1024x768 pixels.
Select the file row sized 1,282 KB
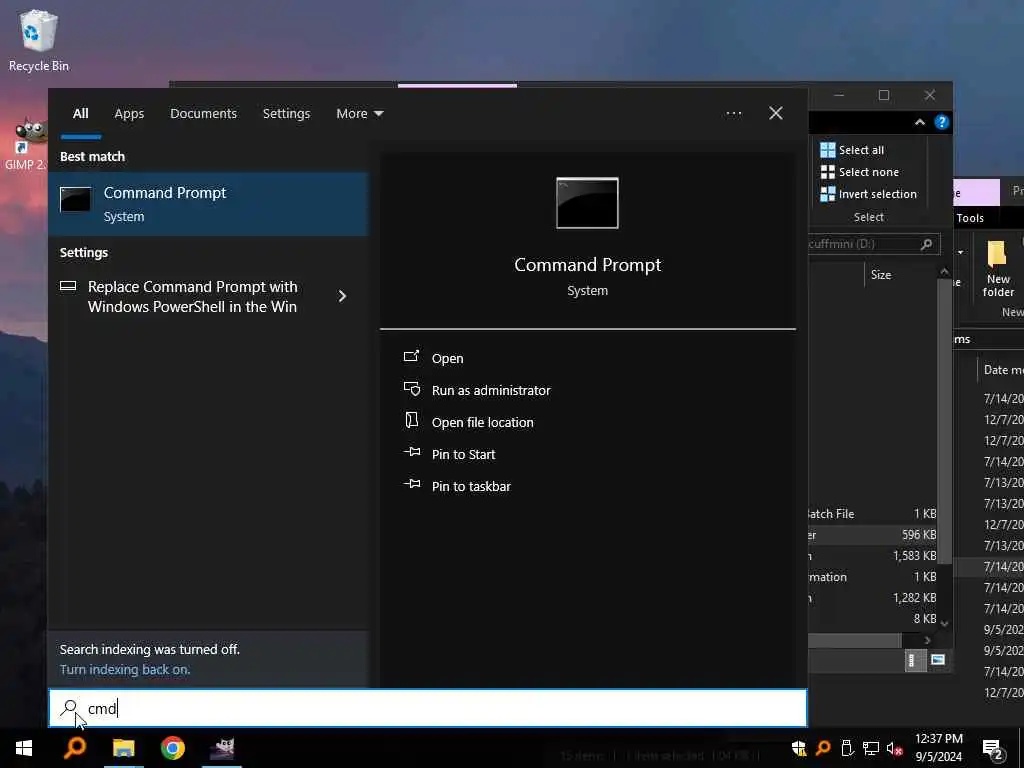[872, 598]
